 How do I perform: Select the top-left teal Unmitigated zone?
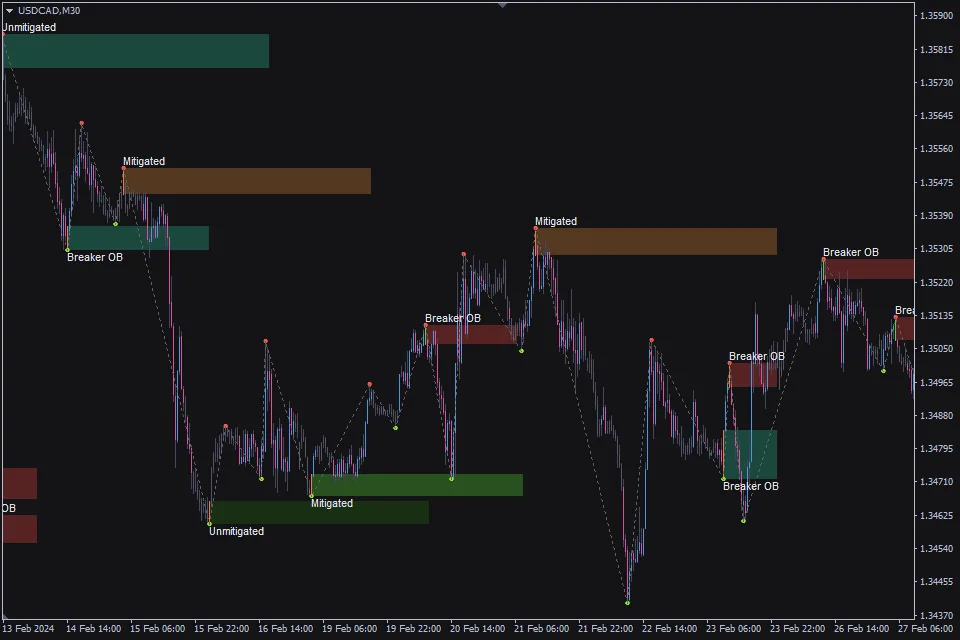coord(136,51)
